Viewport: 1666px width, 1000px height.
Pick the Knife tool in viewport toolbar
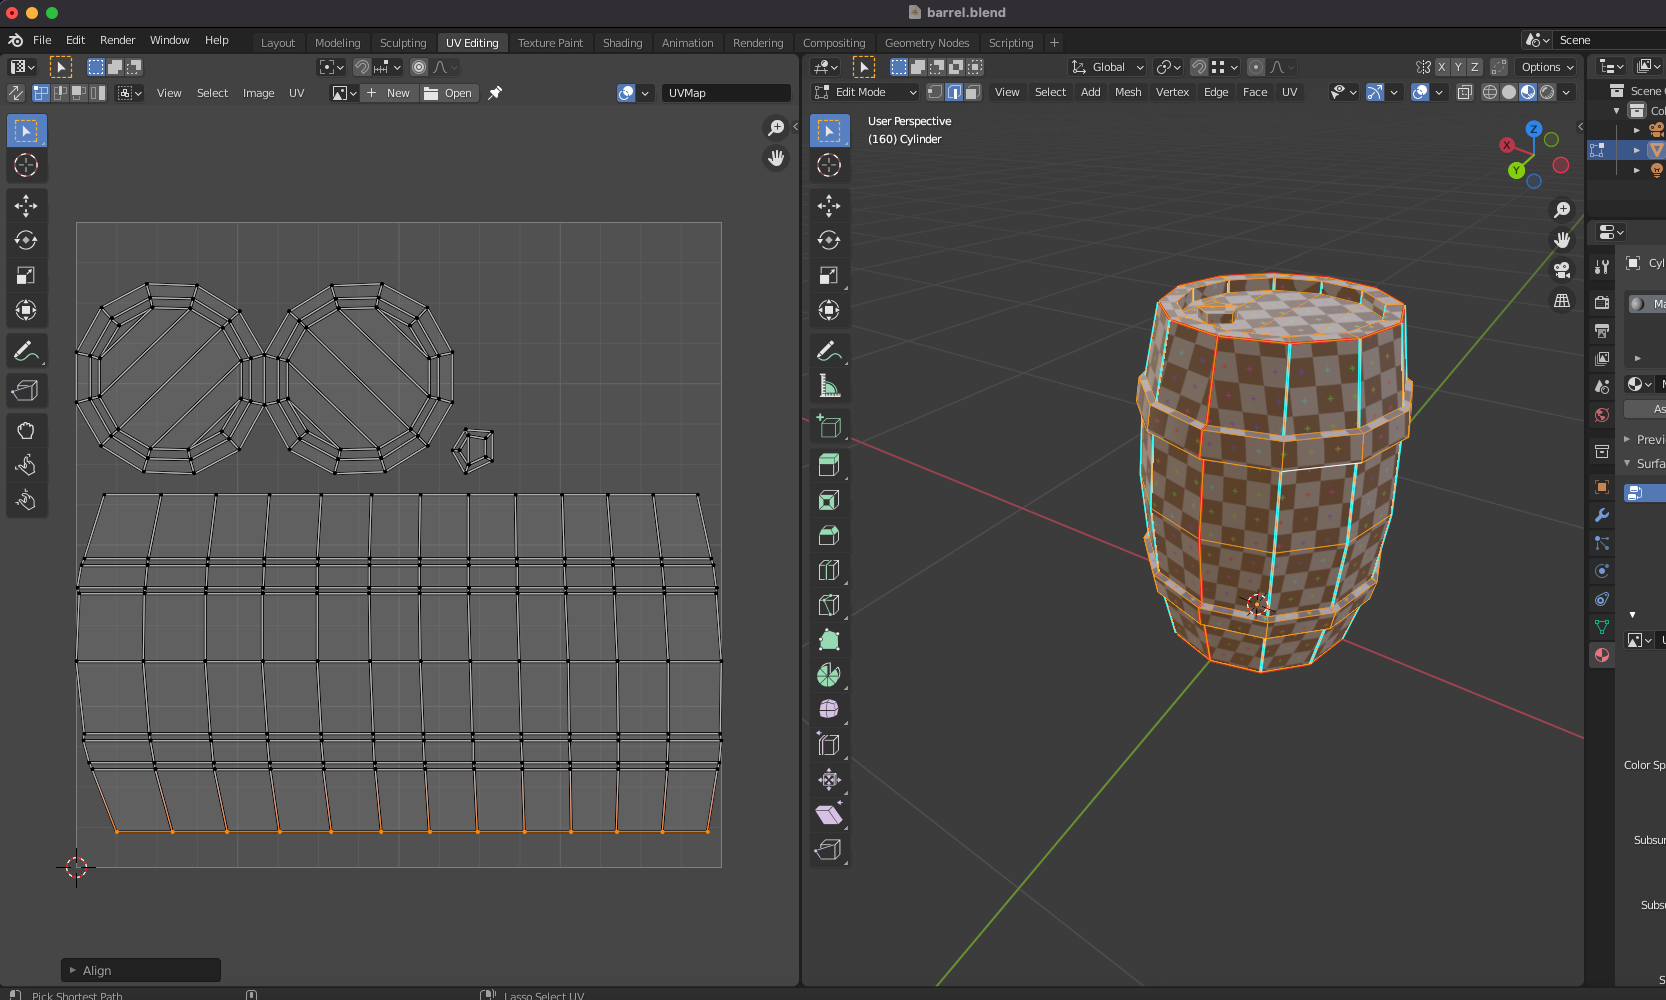[x=829, y=605]
